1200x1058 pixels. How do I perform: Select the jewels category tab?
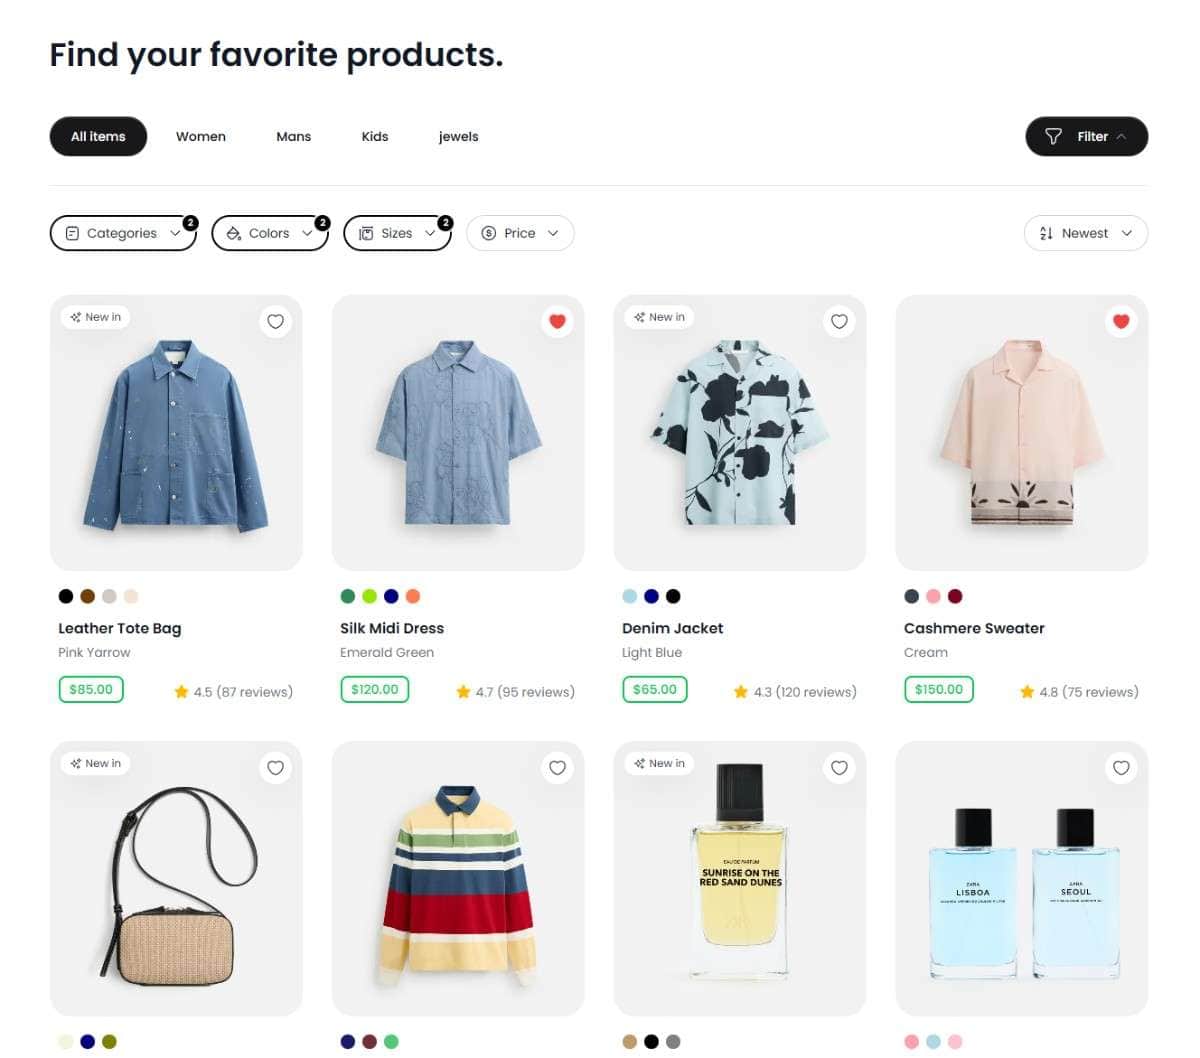pyautogui.click(x=458, y=136)
